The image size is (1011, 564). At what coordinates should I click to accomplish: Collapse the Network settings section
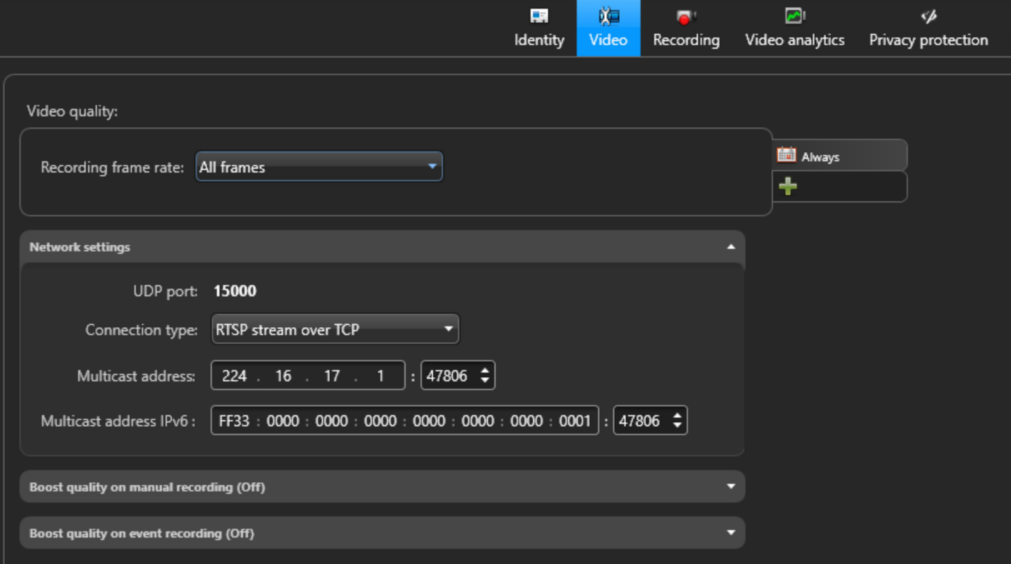point(731,247)
